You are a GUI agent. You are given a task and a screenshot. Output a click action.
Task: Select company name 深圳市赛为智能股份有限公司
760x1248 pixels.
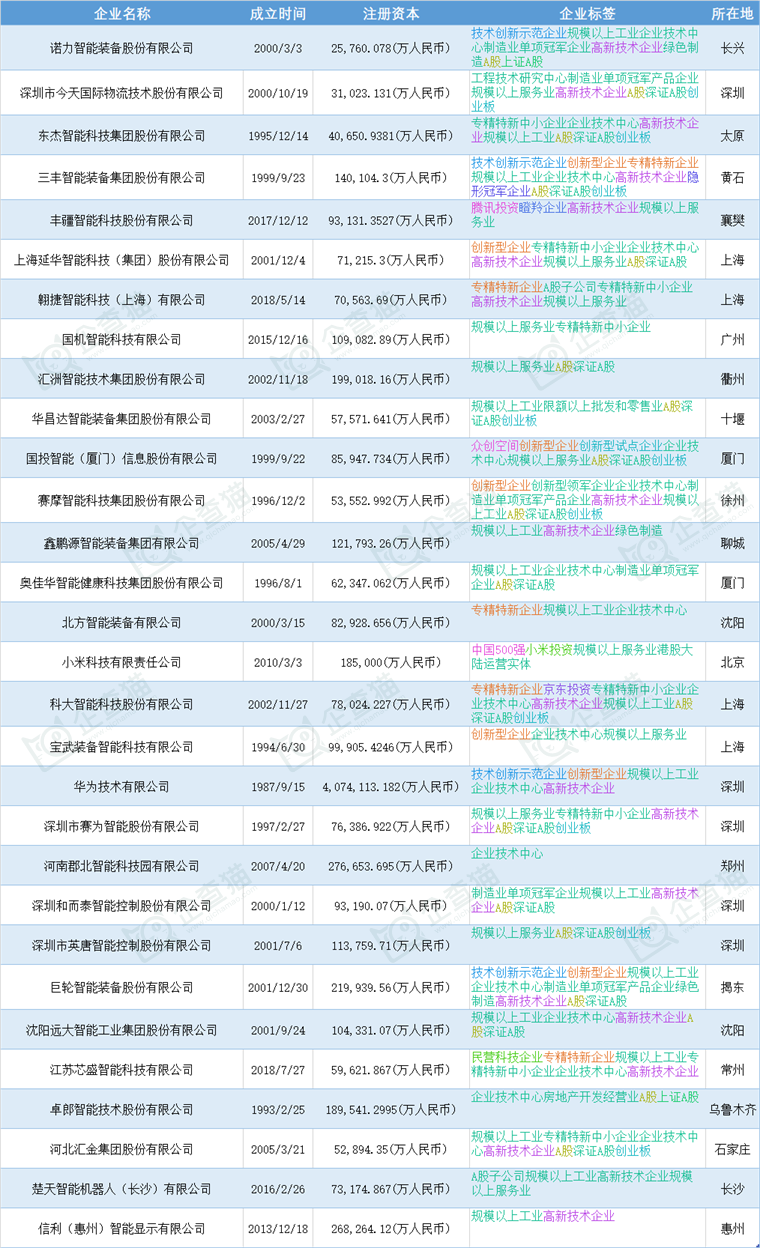tap(122, 826)
